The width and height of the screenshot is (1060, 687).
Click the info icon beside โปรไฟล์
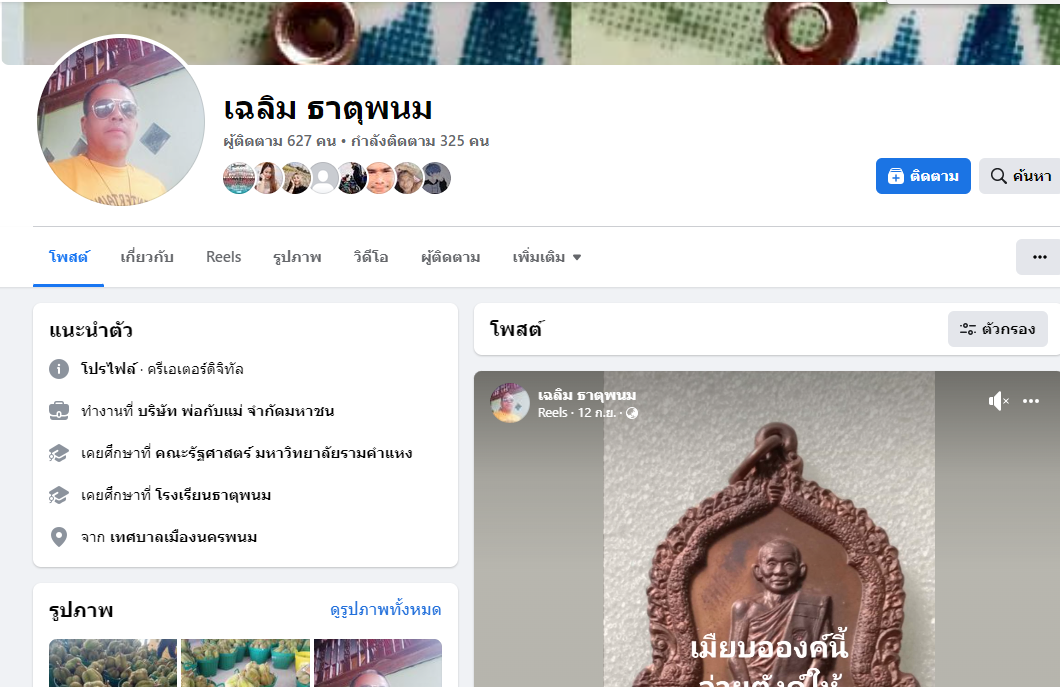(59, 369)
